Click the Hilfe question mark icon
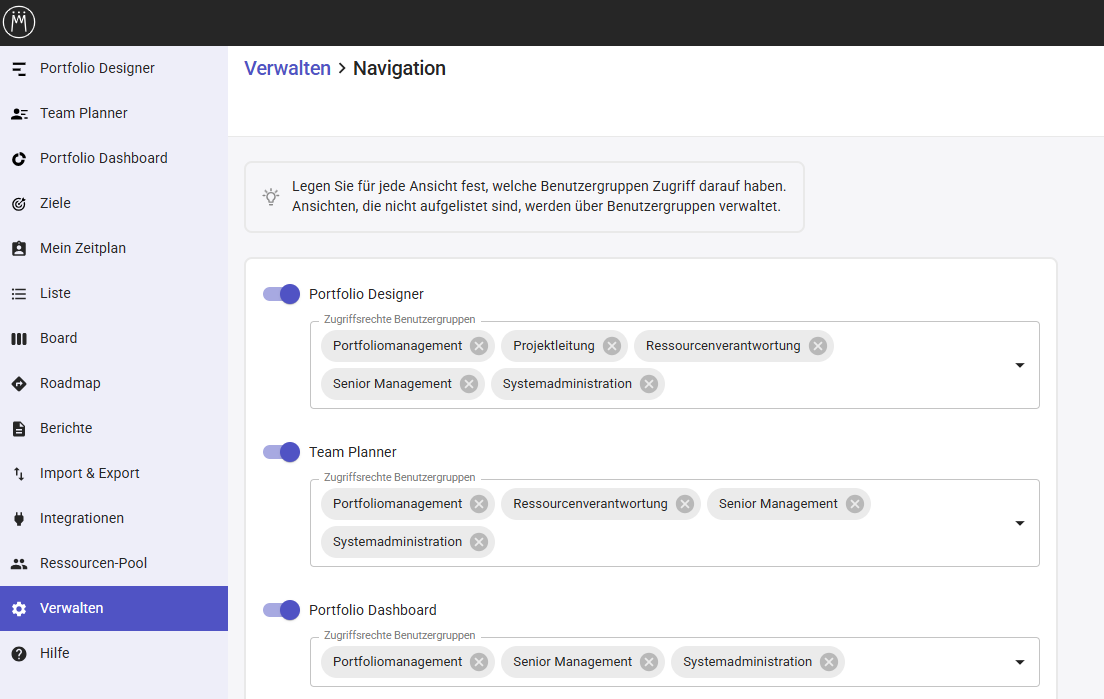Screen dimensions: 1104x699 [x=19, y=654]
